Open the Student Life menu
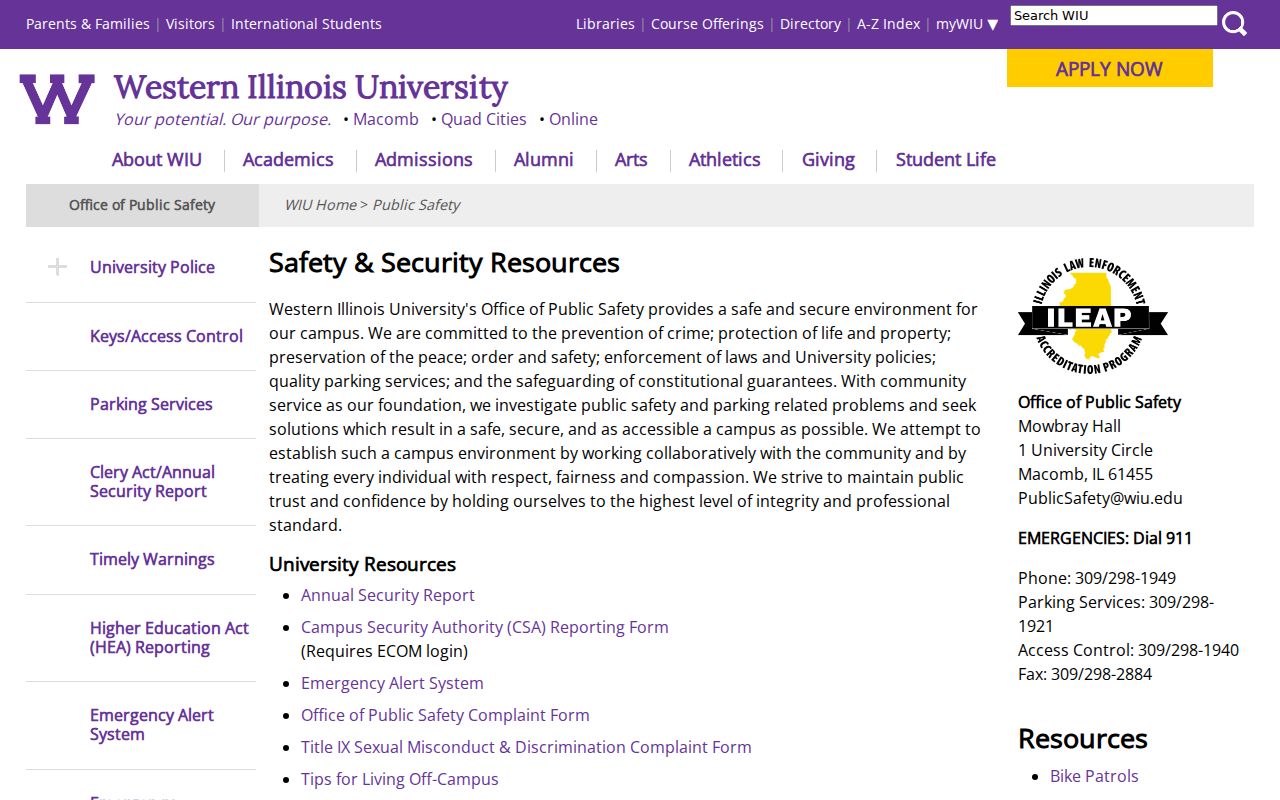 click(x=945, y=160)
